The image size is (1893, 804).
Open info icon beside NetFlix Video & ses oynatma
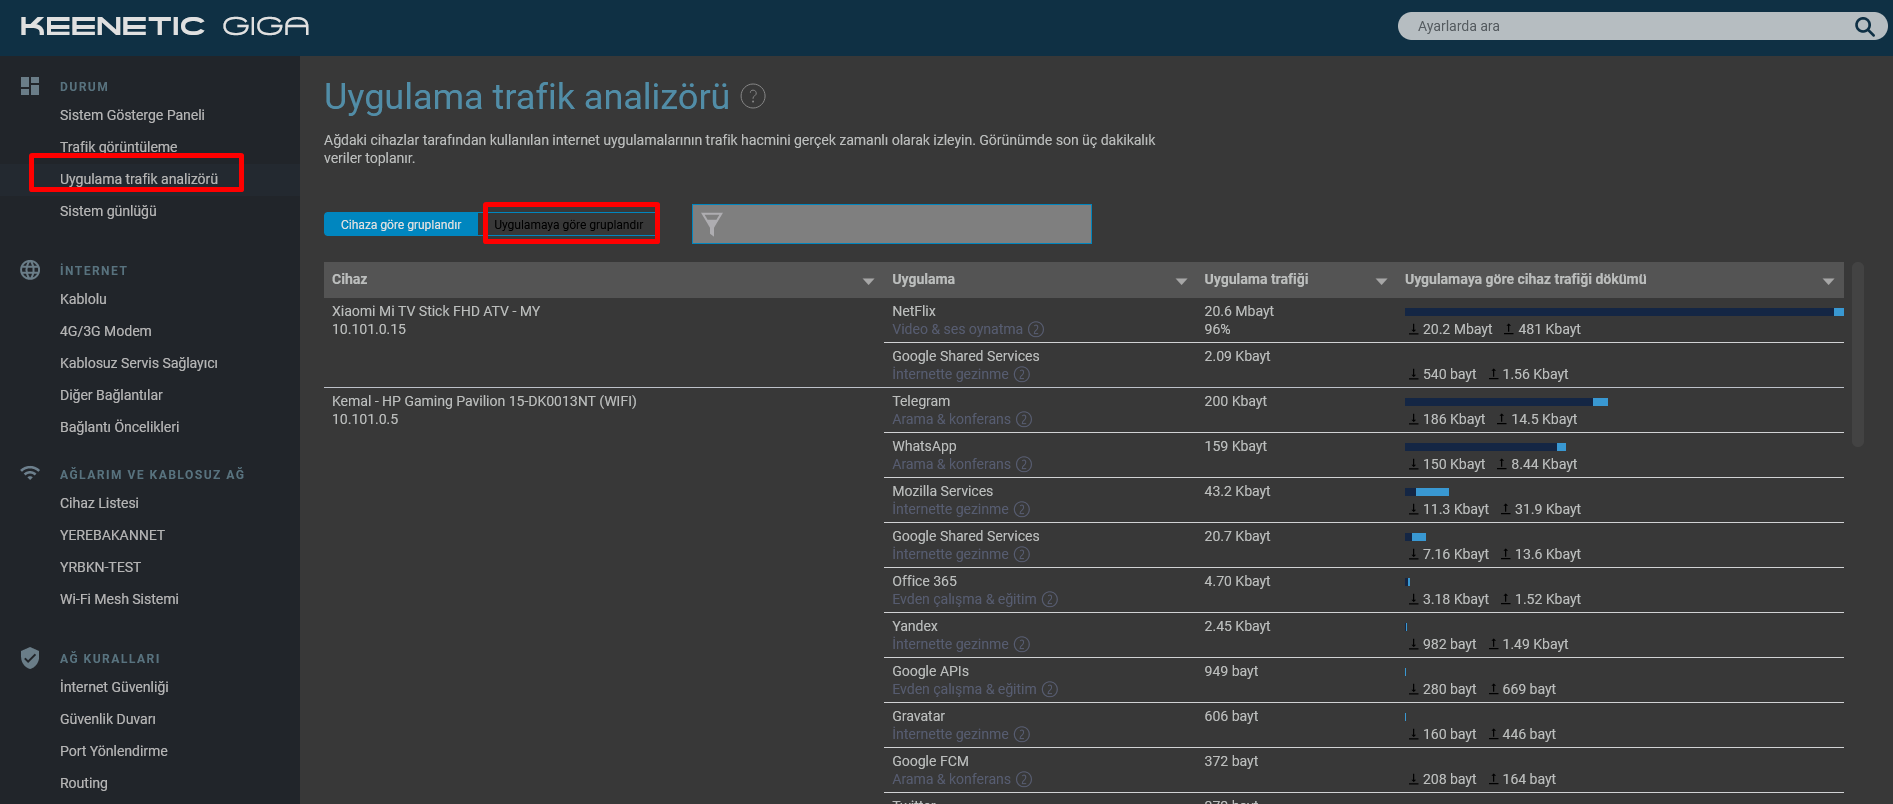1036,329
